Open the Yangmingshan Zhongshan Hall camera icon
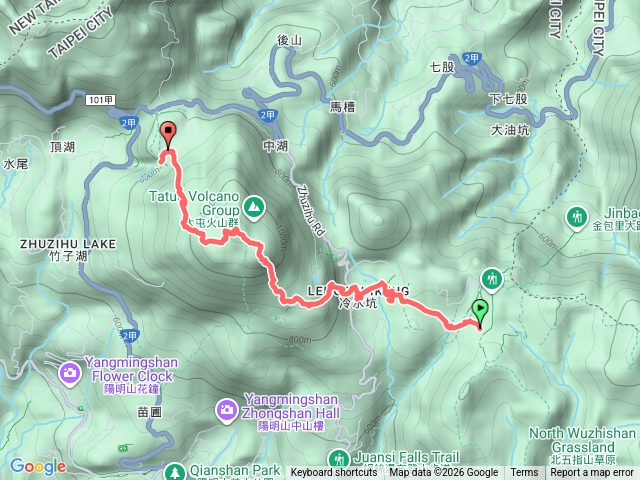Screen dimensions: 640x480 pyautogui.click(x=227, y=410)
